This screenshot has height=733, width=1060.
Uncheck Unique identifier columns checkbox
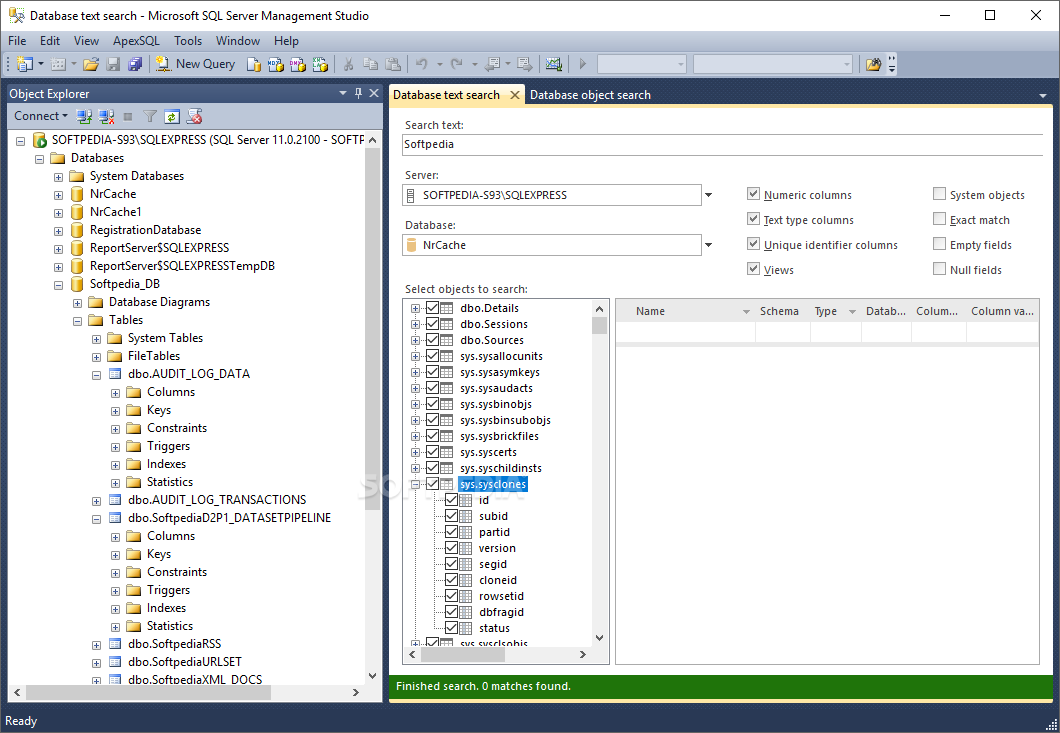pos(753,244)
